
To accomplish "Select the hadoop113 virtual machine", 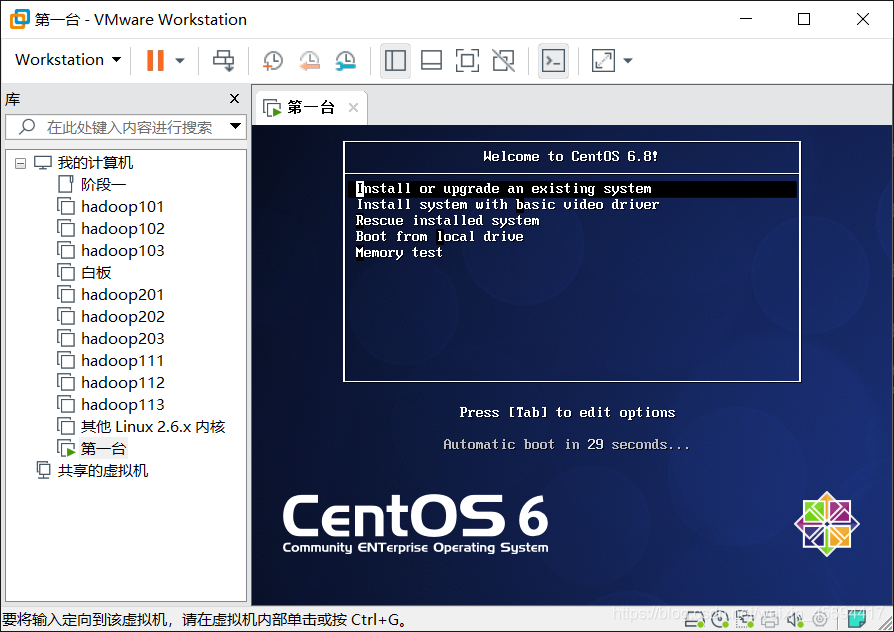I will click(123, 404).
